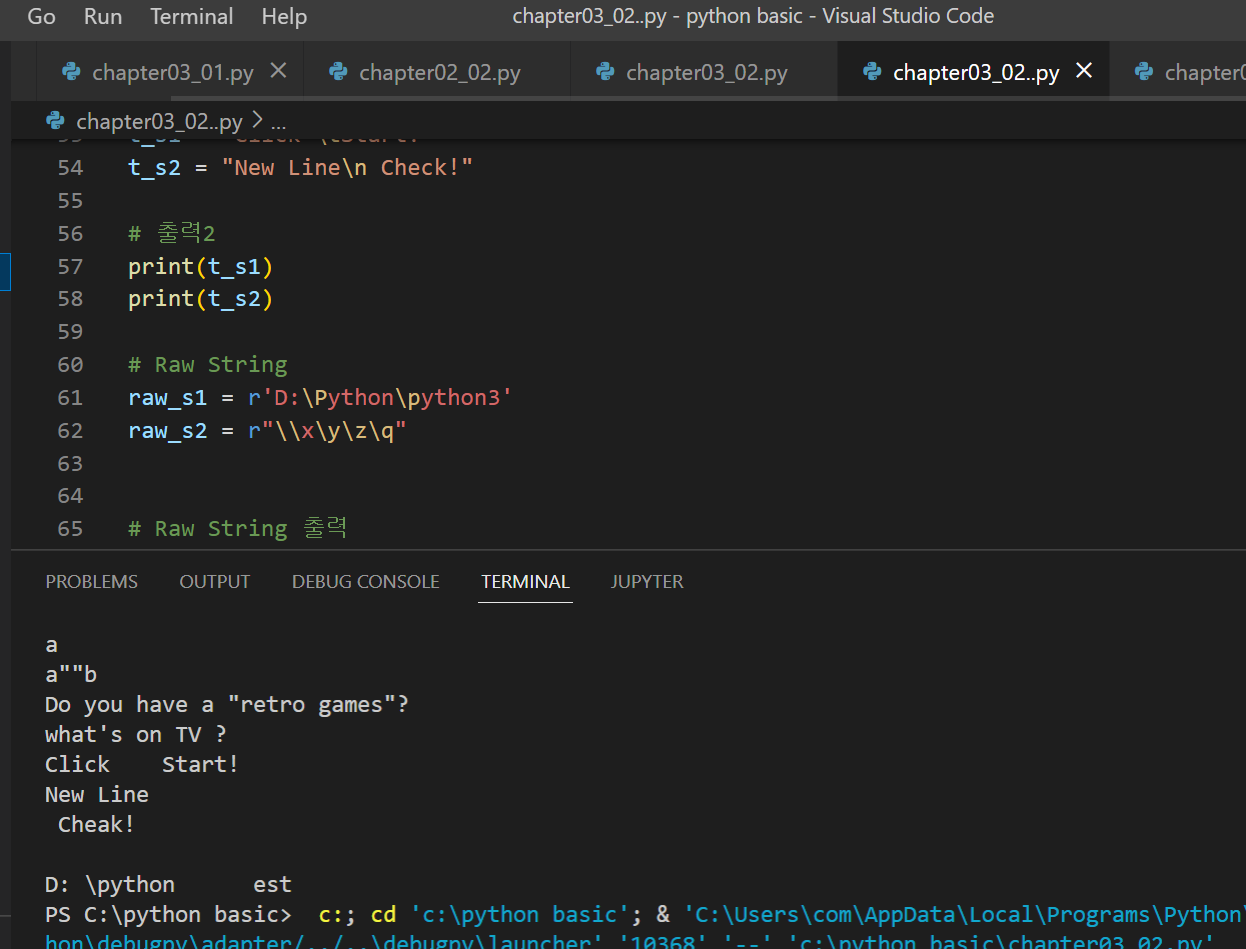This screenshot has width=1246, height=949.
Task: Click Python icon on chapter03_01.py tab
Action: click(x=71, y=72)
